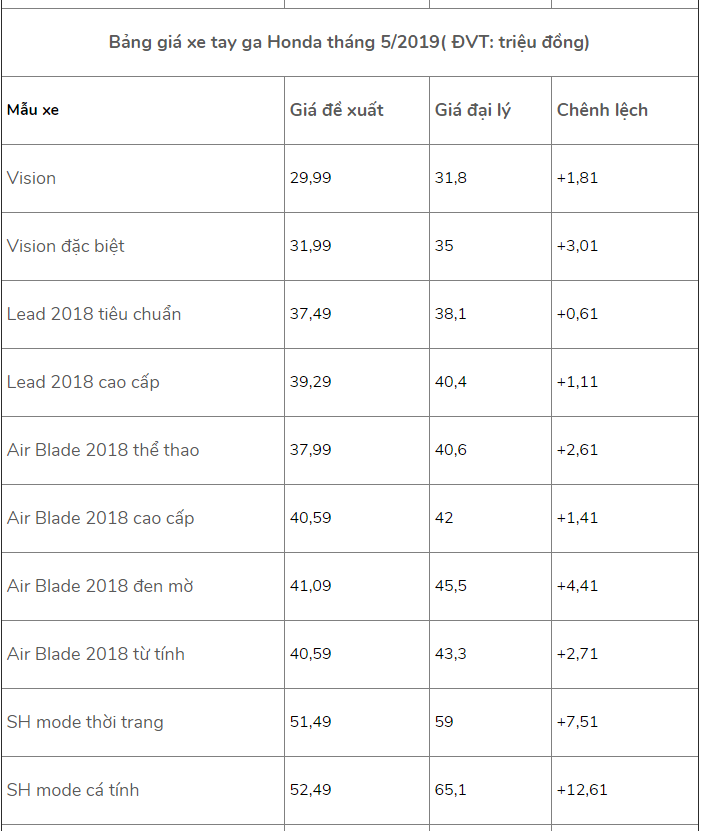Click the "Vision" model name cell
705x831 pixels.
32,178
